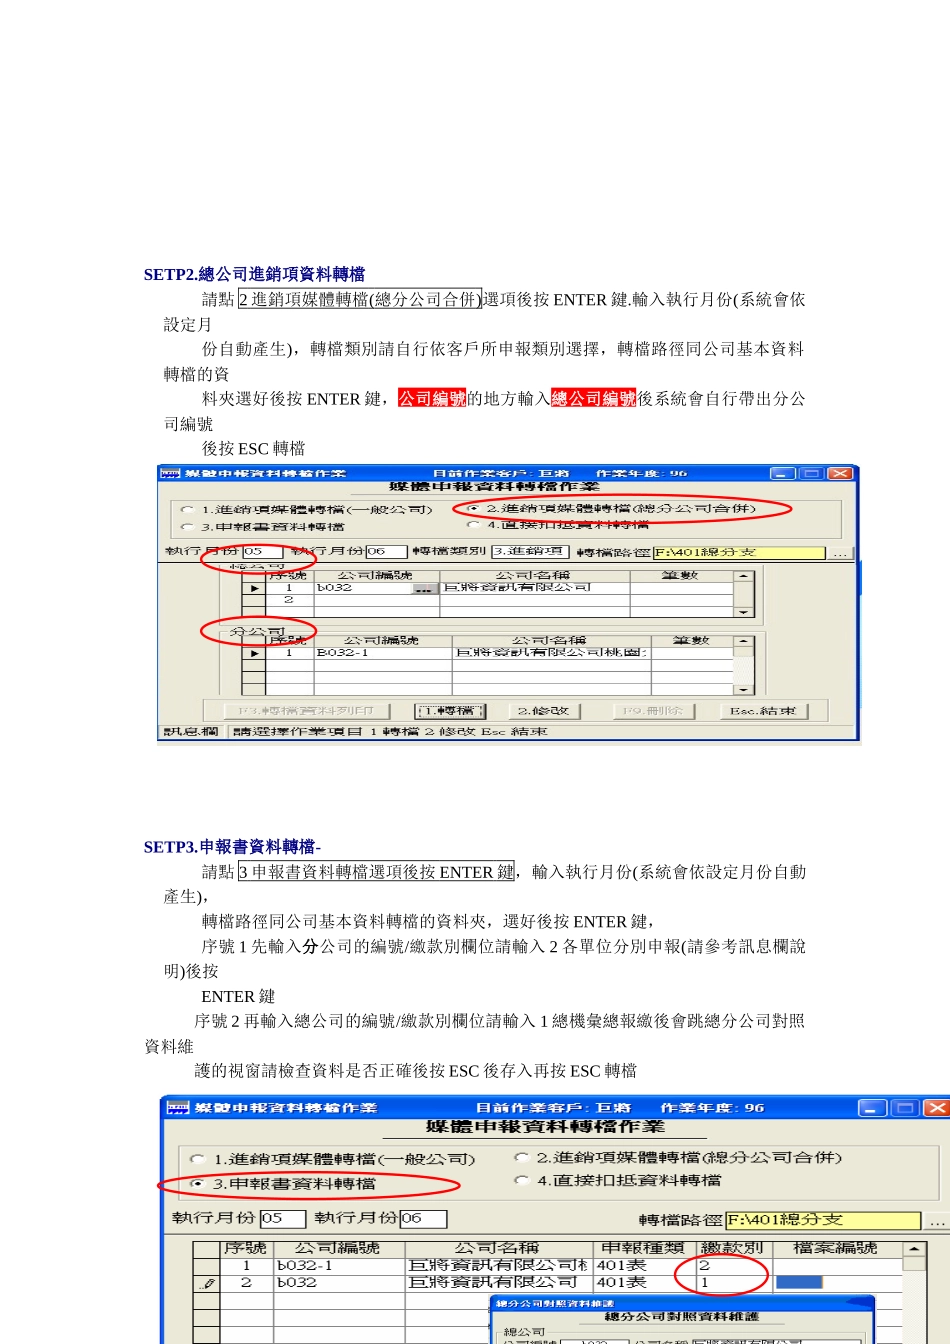
Task: Click the 轉檔路徑 field in upper window
Action: tap(739, 552)
